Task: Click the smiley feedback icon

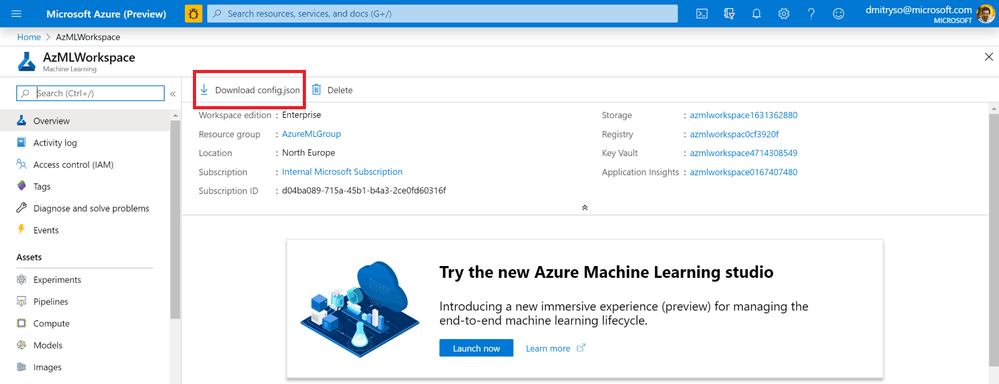Action: coord(838,13)
